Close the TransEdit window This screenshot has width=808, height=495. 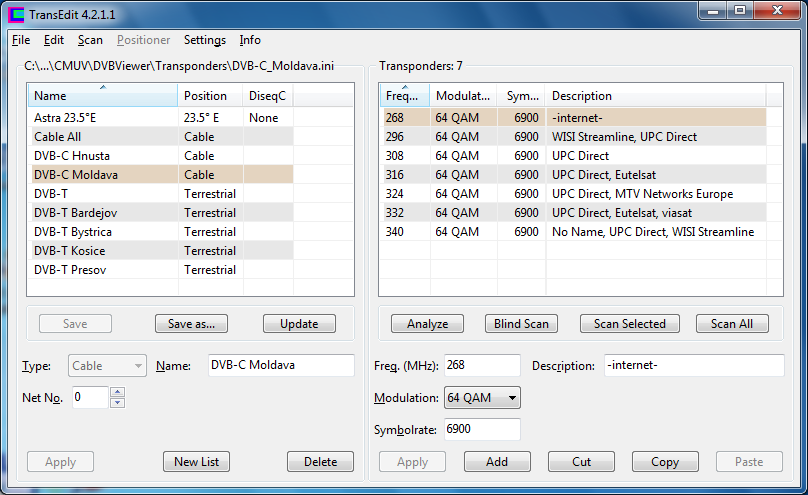[778, 11]
